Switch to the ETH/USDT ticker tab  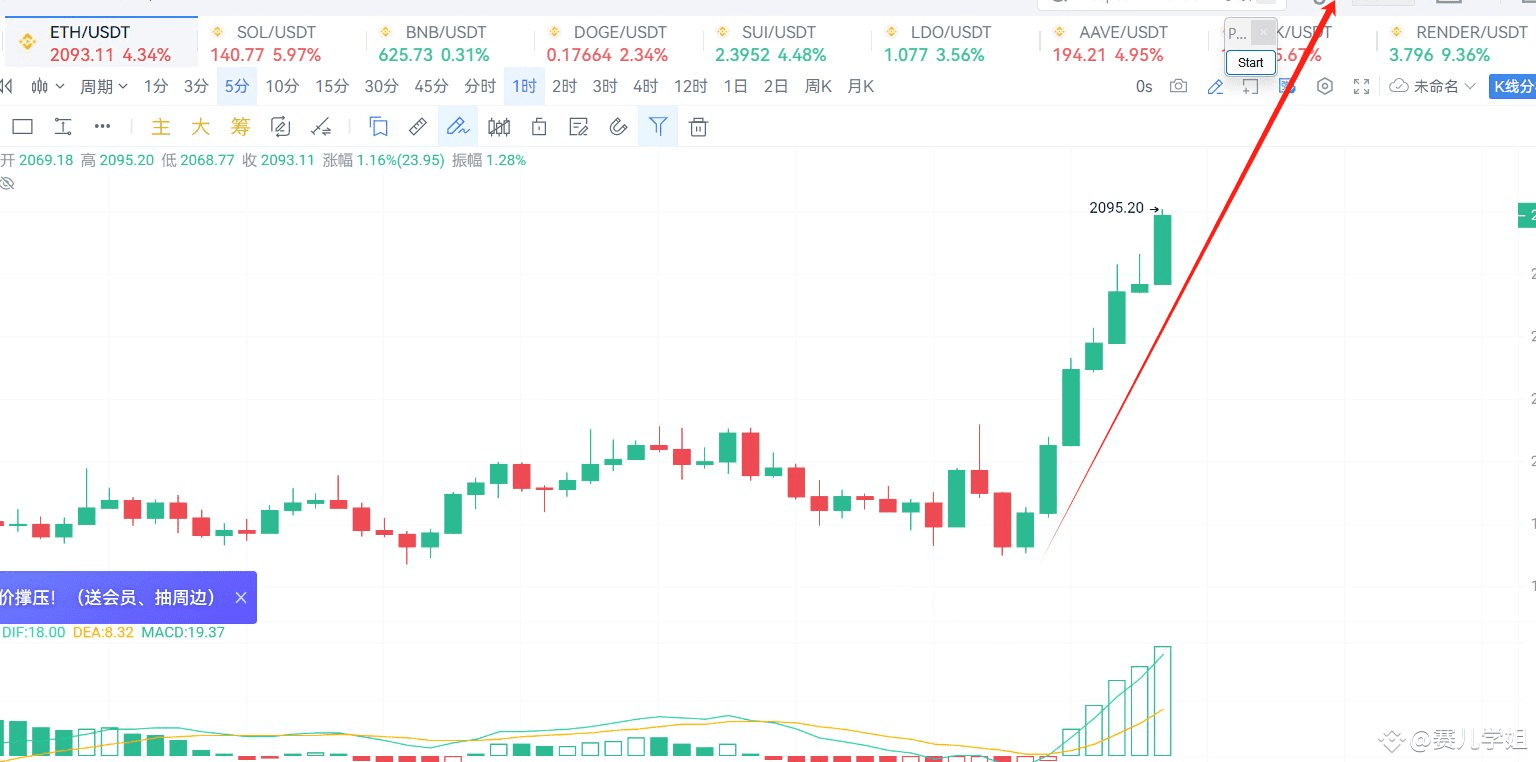[x=99, y=43]
